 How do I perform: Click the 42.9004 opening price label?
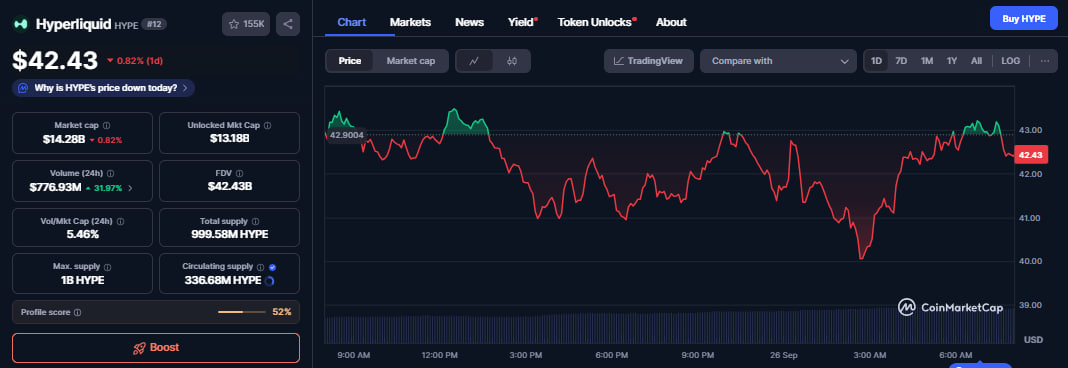tap(346, 135)
